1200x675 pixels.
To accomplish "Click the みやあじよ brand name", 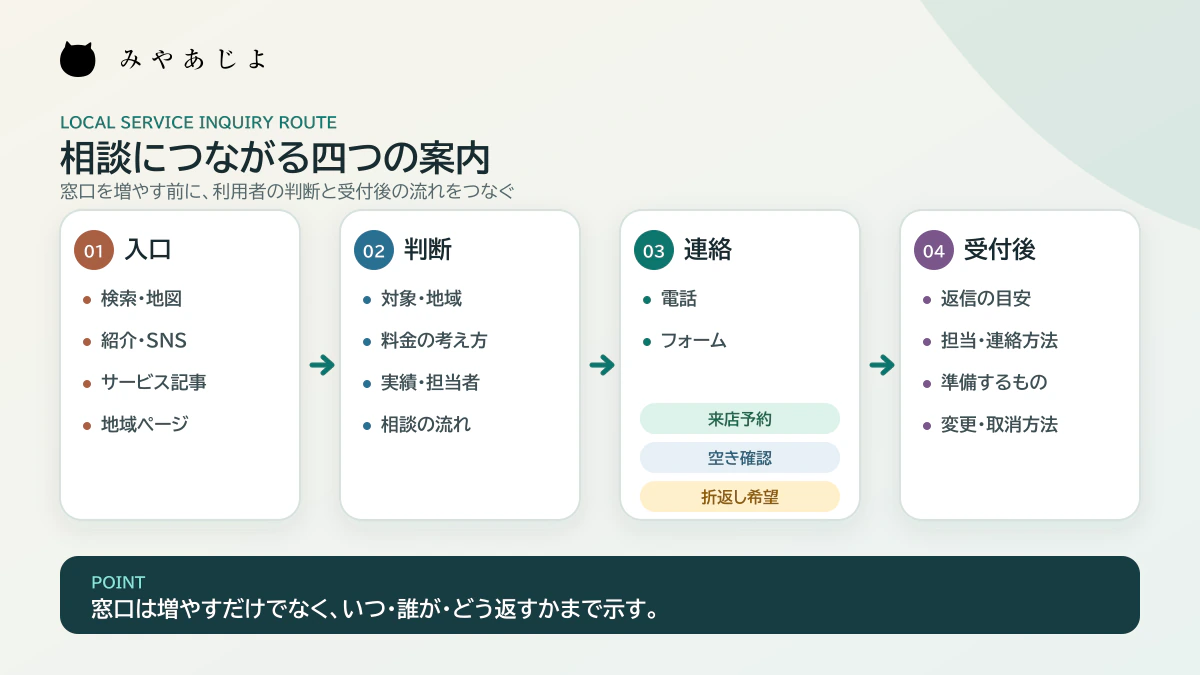I will tap(194, 59).
